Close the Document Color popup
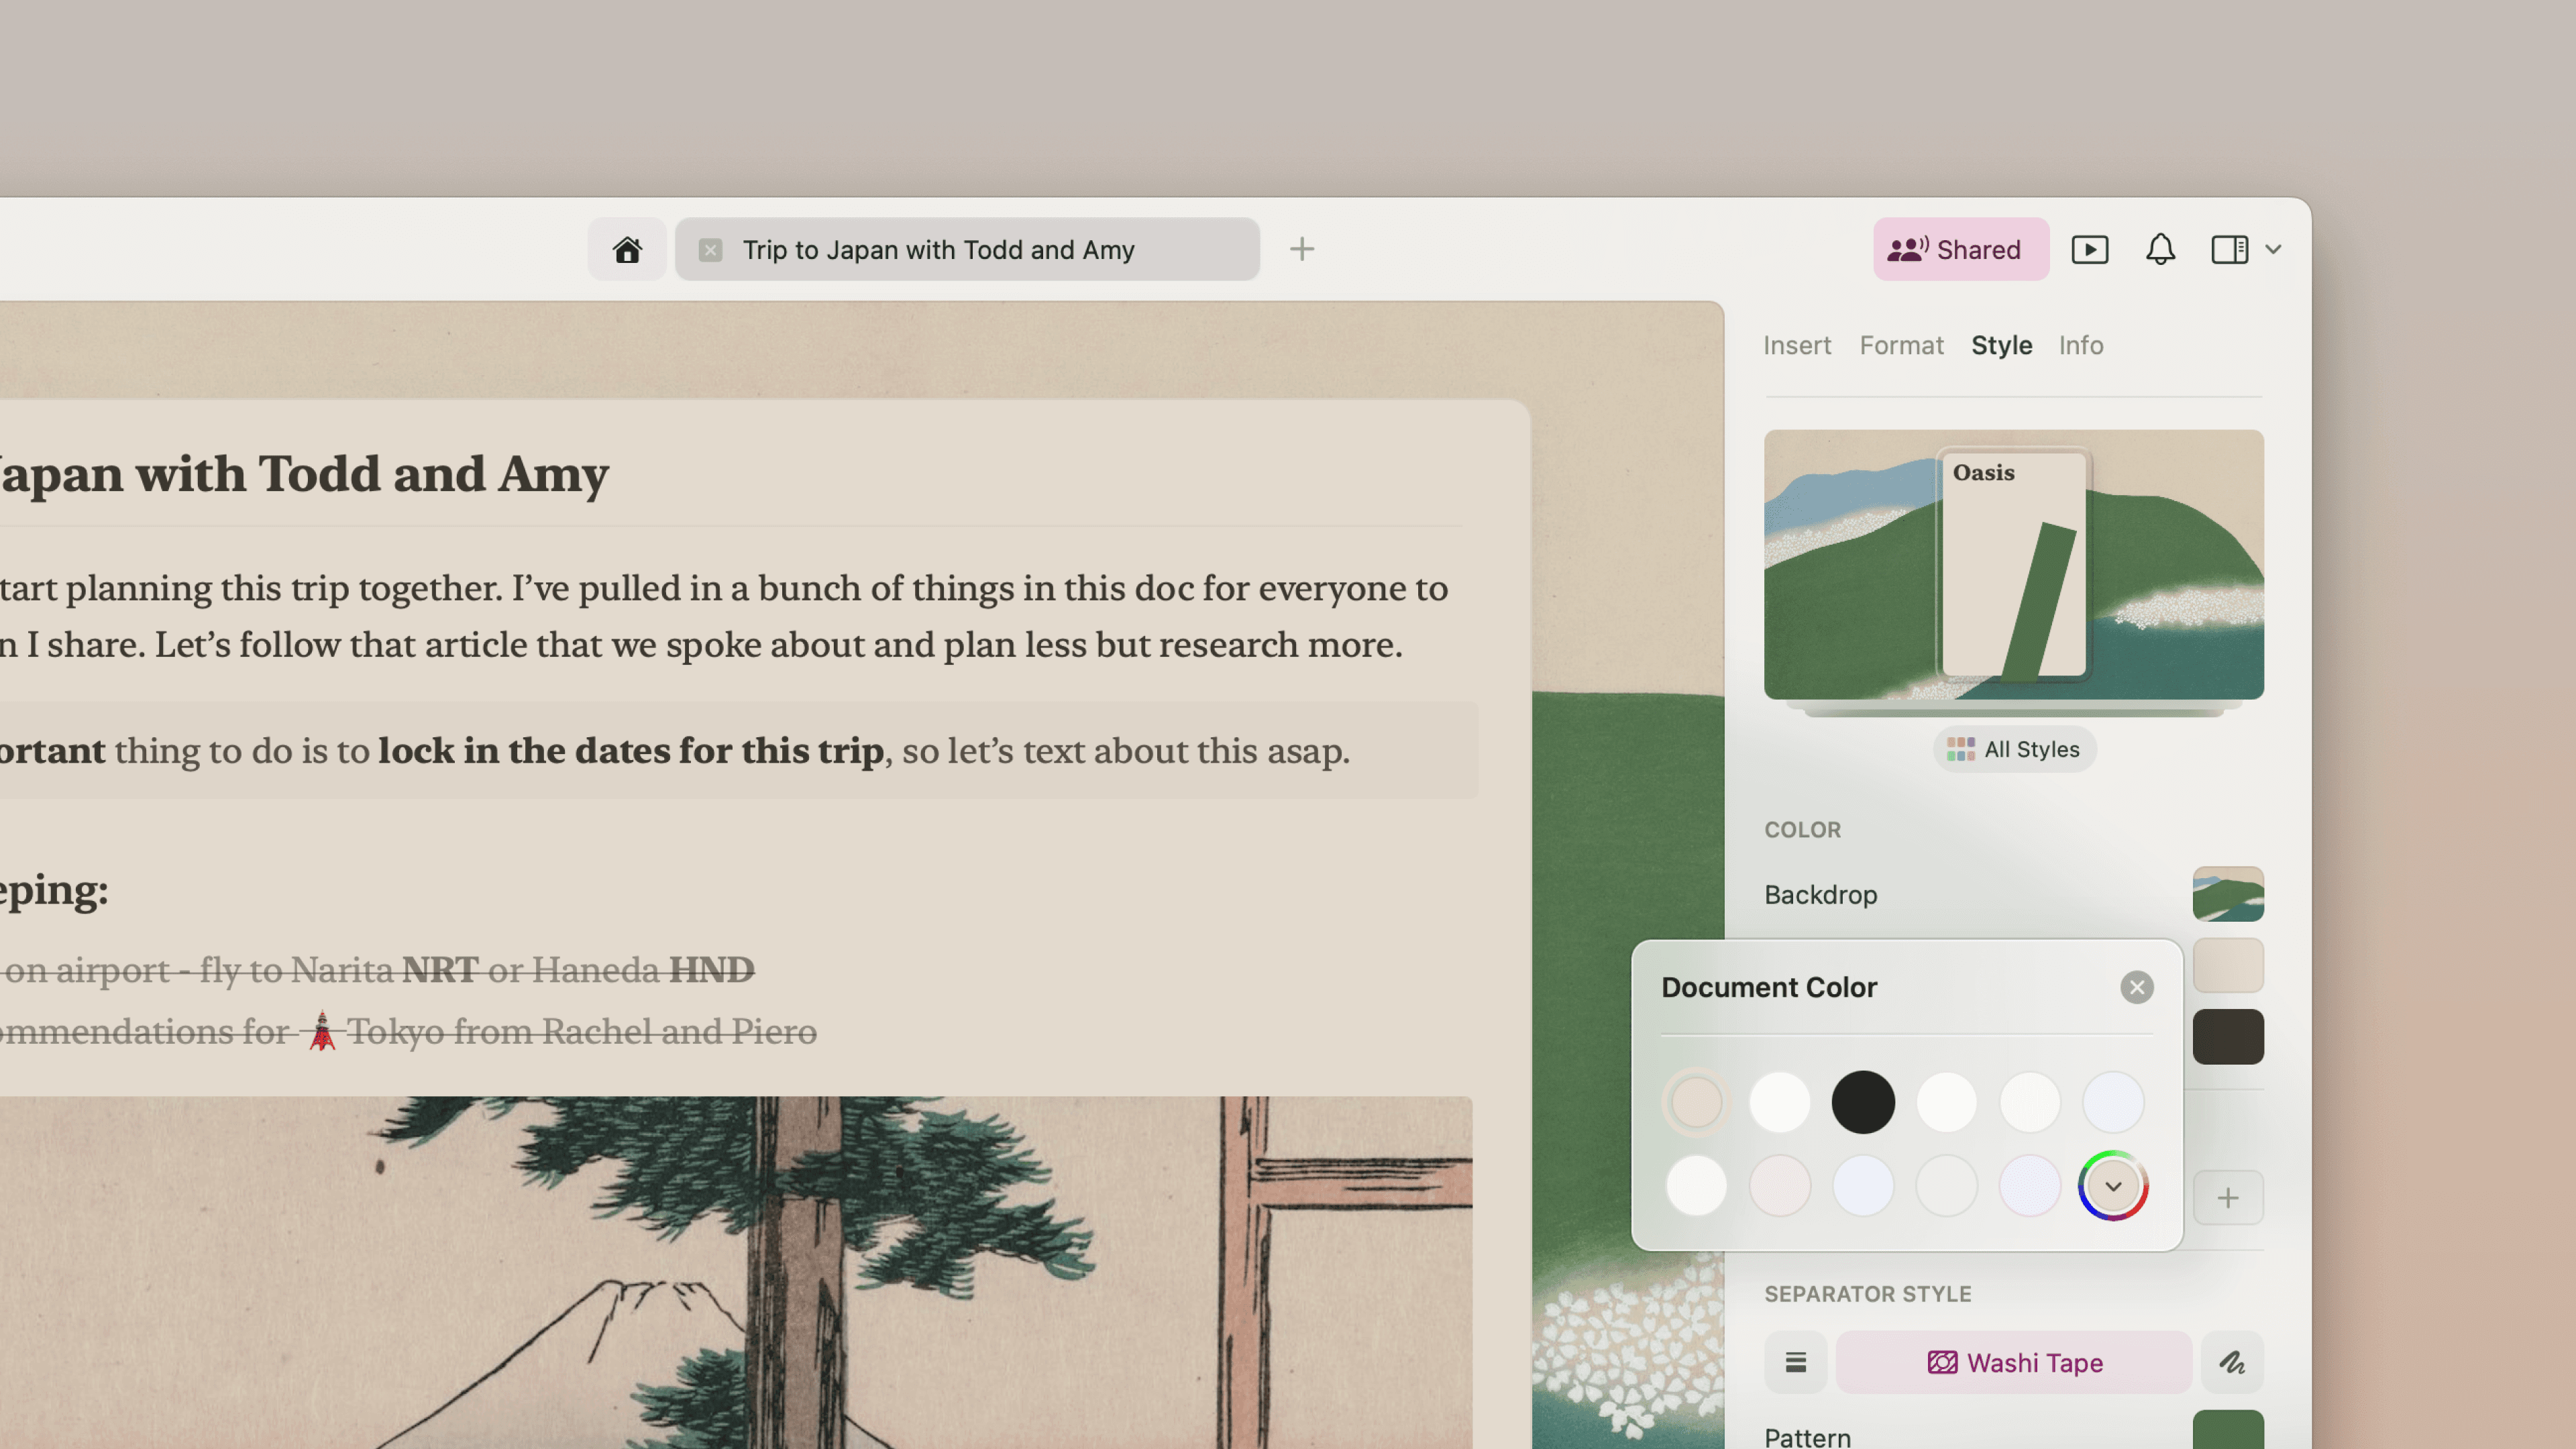The width and height of the screenshot is (2576, 1449). tap(2136, 987)
